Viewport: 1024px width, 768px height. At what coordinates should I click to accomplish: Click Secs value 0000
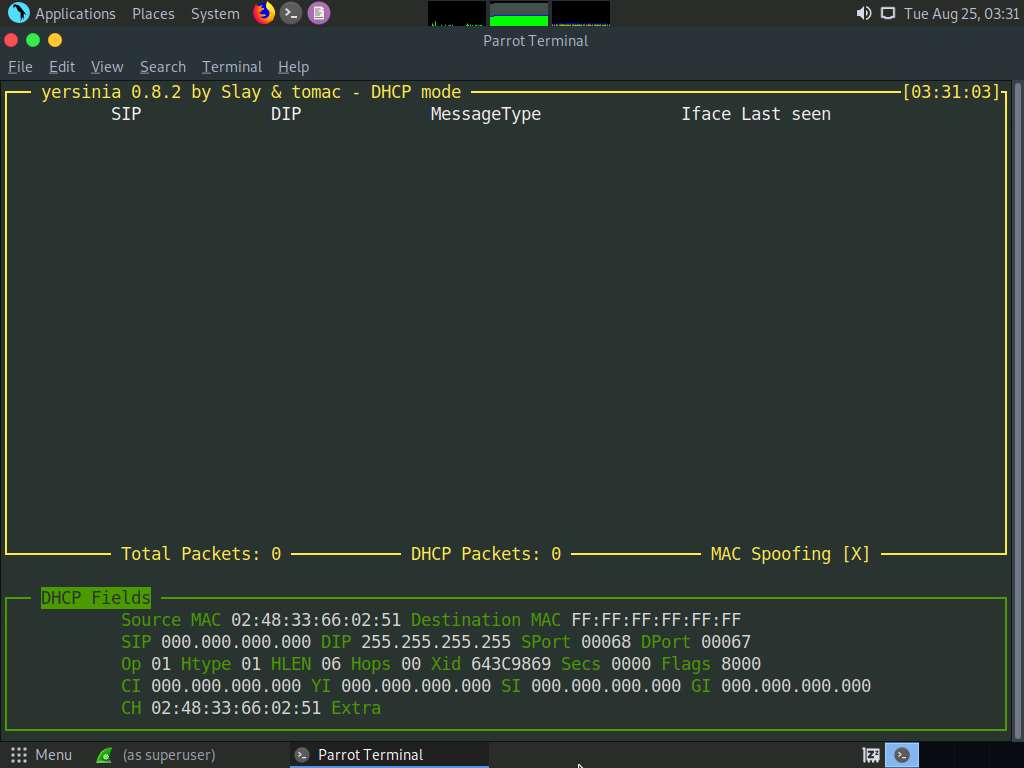pyautogui.click(x=631, y=664)
